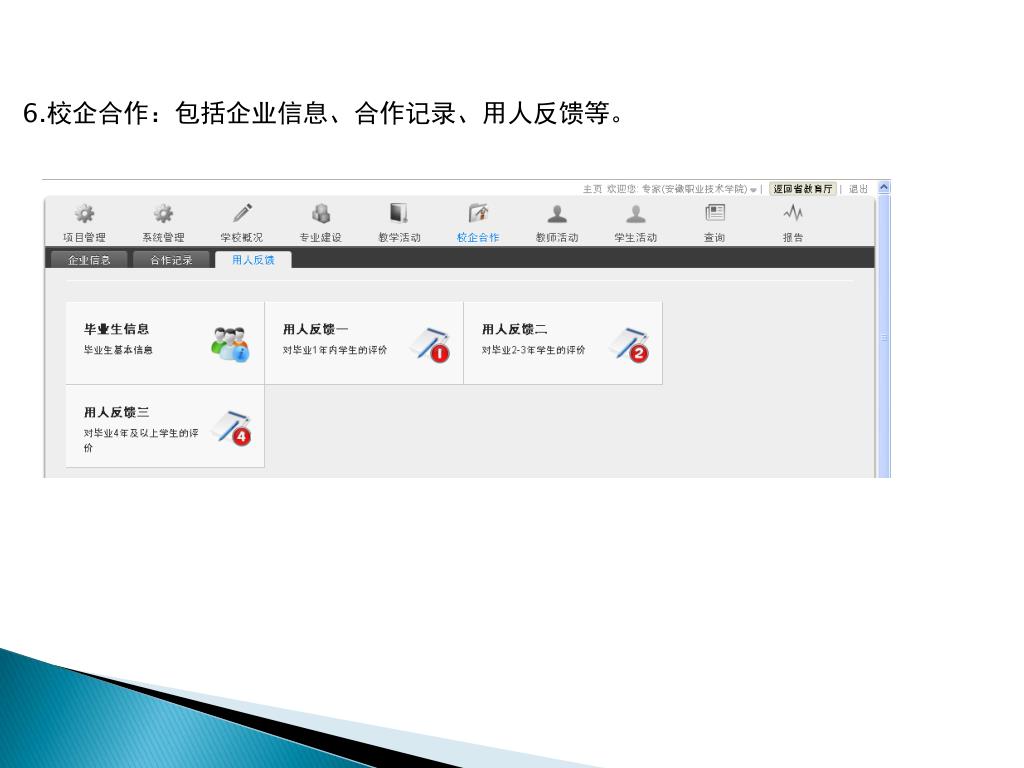Click the 学校概况 pencil icon
This screenshot has width=1024, height=768.
pos(242,213)
